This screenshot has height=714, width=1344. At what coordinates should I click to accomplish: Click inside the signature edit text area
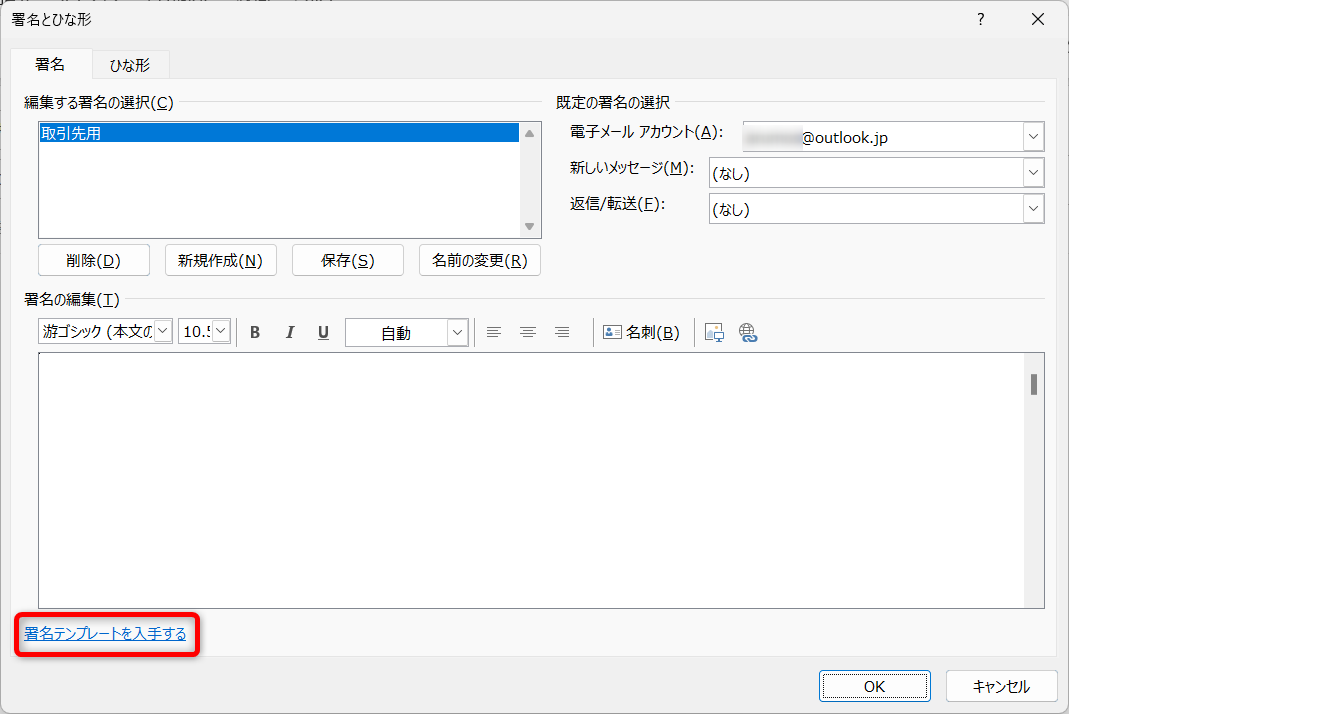click(530, 480)
